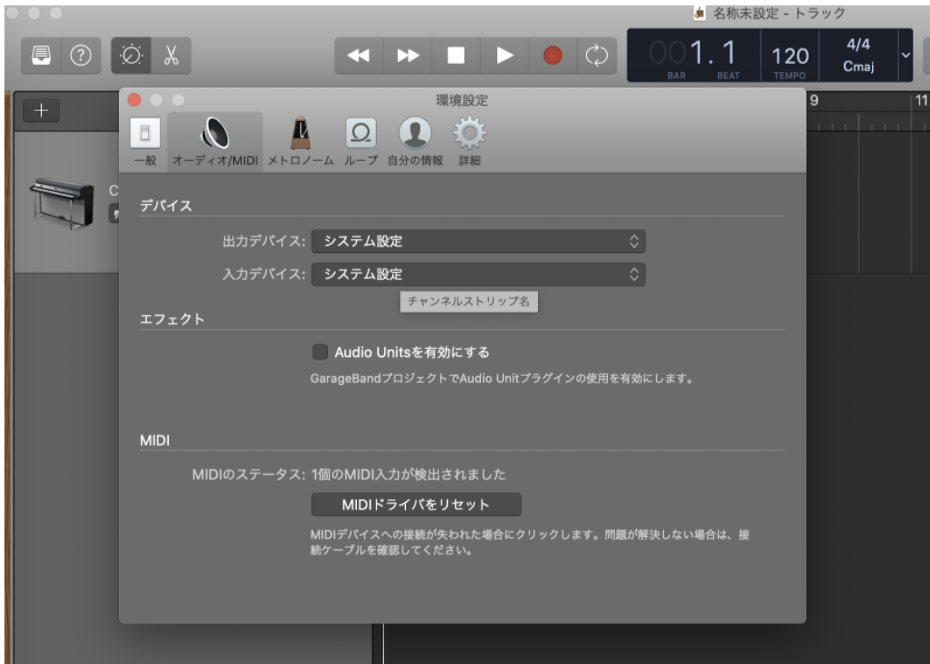Switch to the 一般 preferences tab

145,142
